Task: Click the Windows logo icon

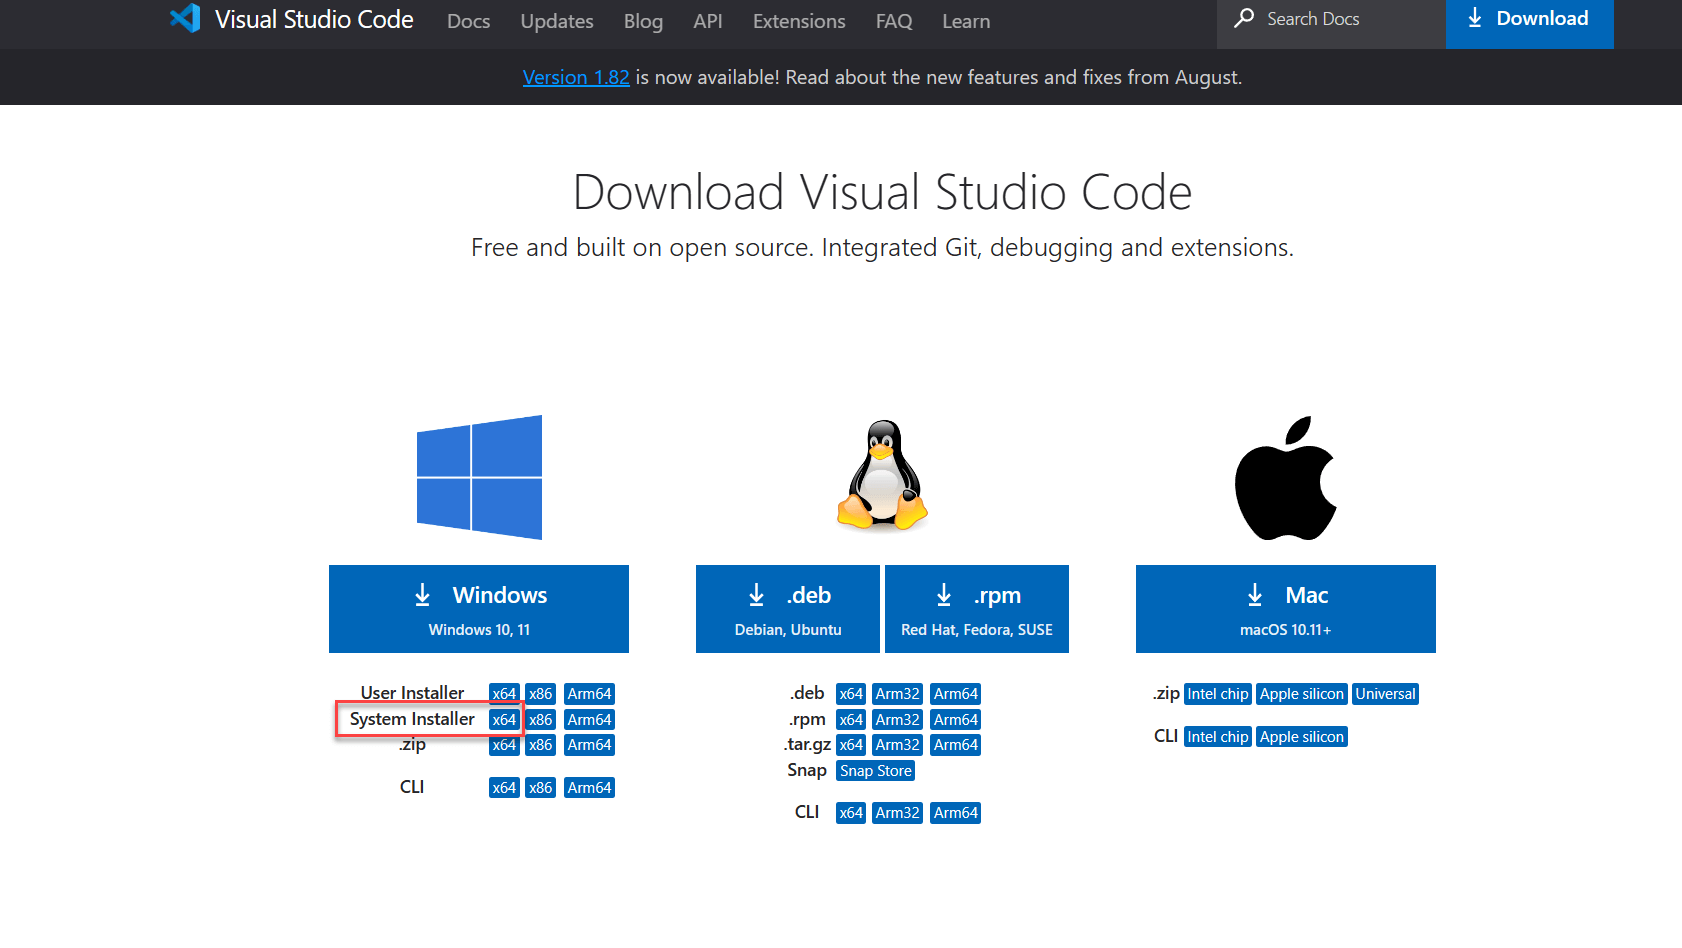Action: click(479, 477)
